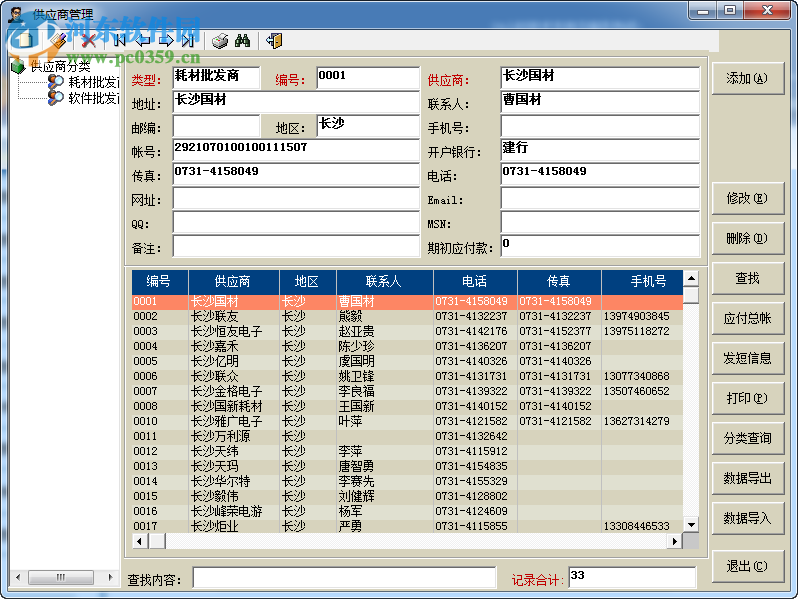798x599 pixels.
Task: Click the 发短信息 button
Action: [747, 358]
